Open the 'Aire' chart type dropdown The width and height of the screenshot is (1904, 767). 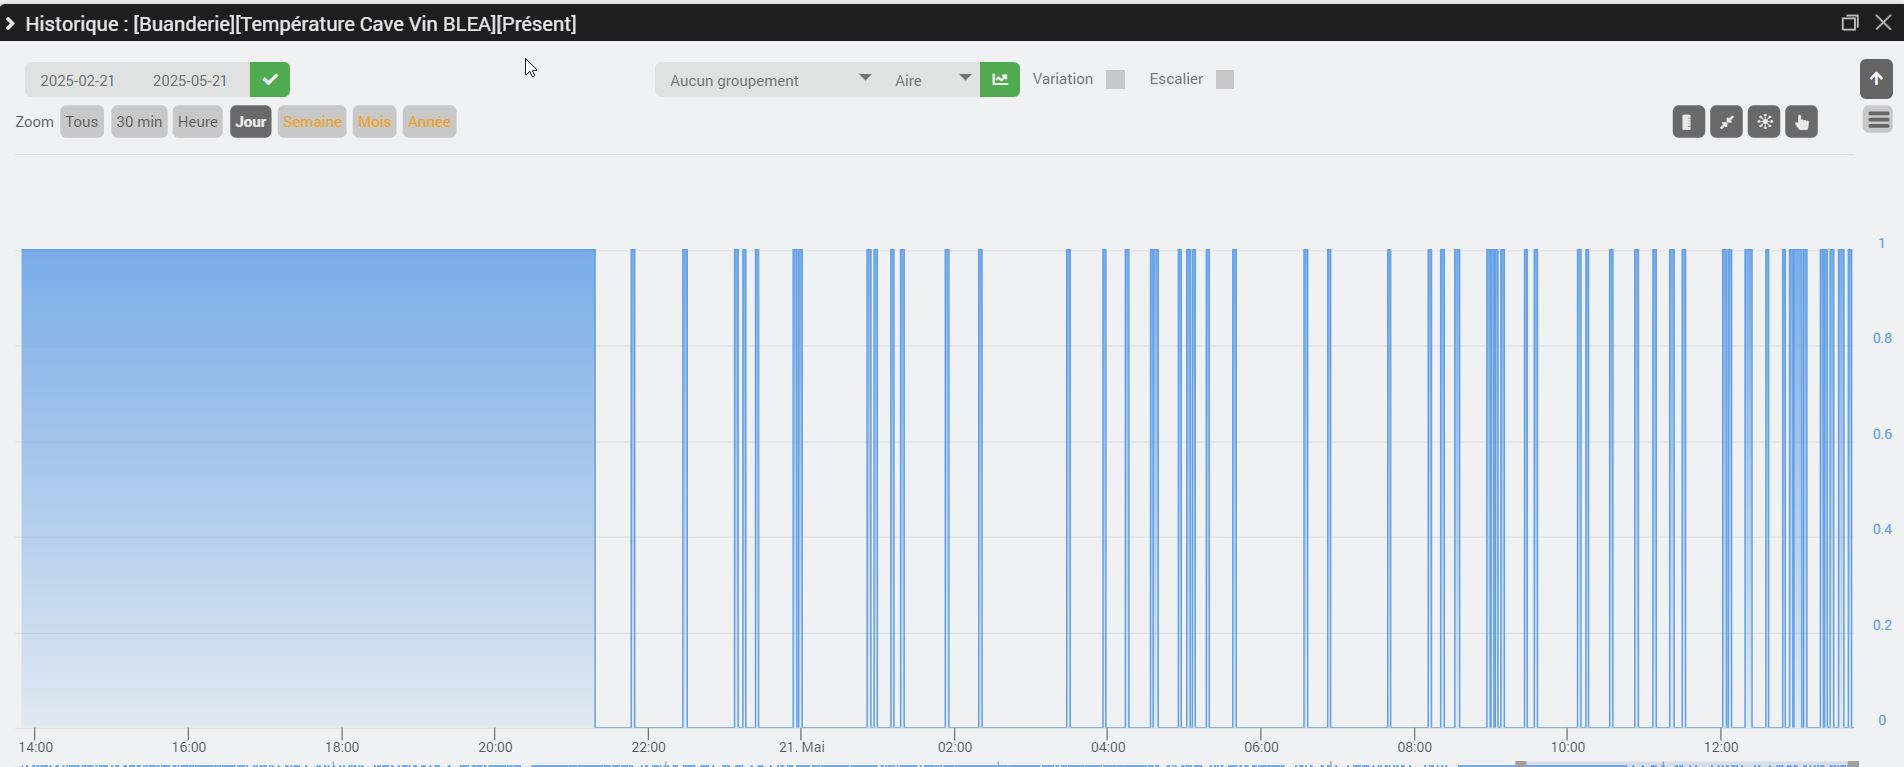pyautogui.click(x=930, y=80)
